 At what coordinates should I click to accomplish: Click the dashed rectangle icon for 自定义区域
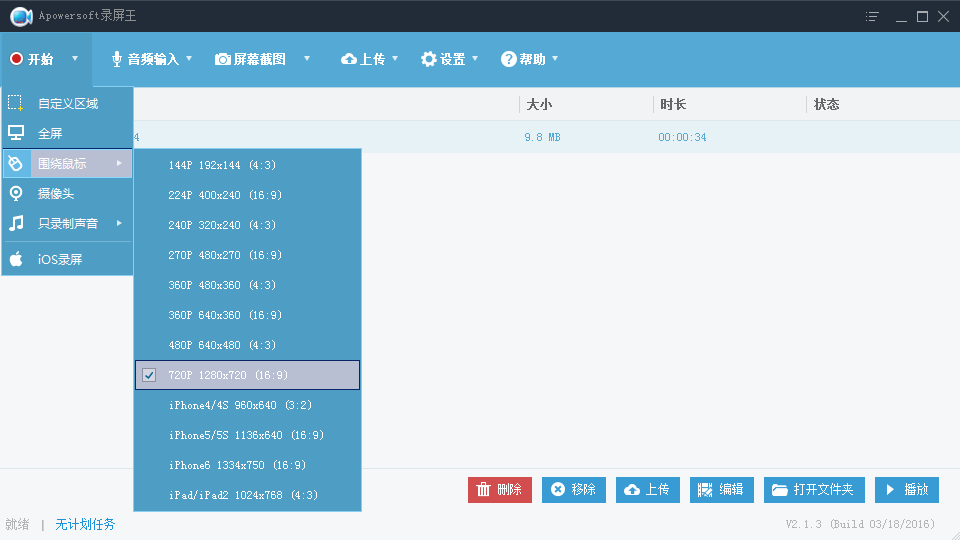click(x=16, y=103)
